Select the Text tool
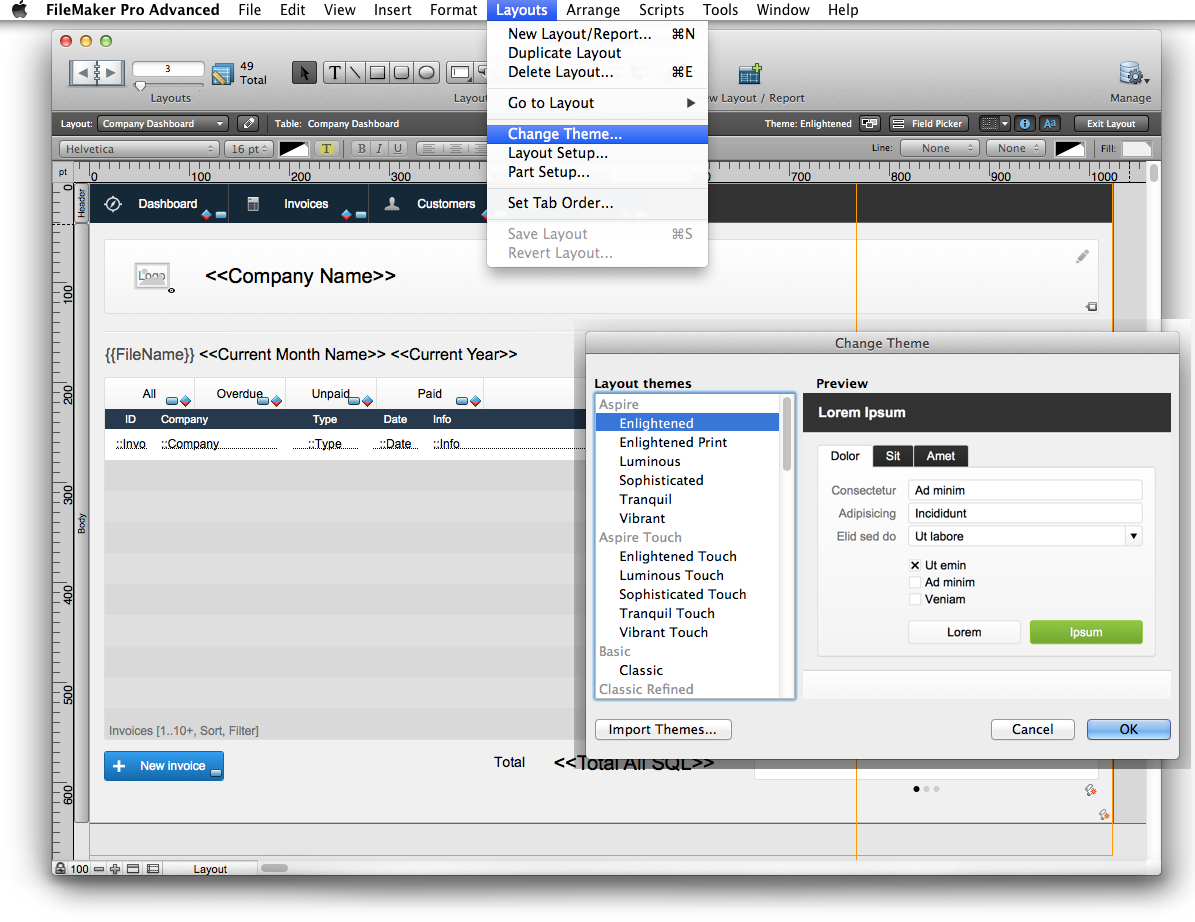 tap(334, 72)
